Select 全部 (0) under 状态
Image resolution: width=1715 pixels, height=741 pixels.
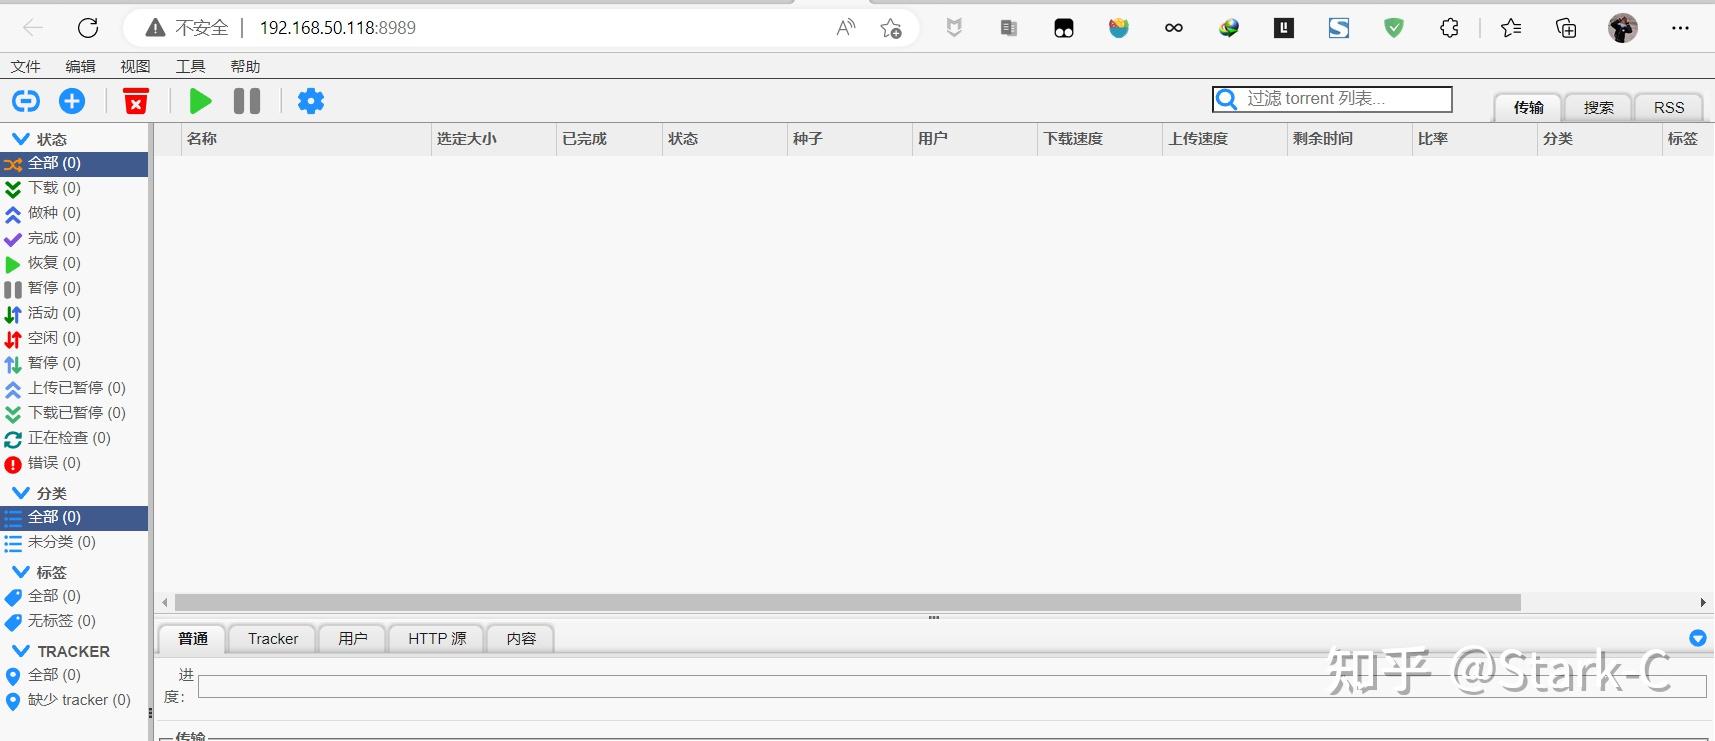click(x=74, y=163)
